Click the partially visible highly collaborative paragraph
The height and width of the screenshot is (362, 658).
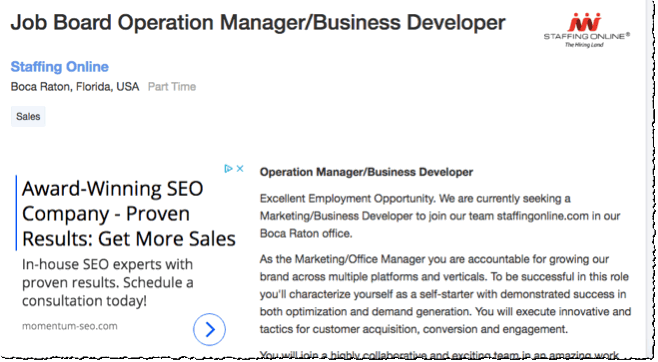coord(439,355)
